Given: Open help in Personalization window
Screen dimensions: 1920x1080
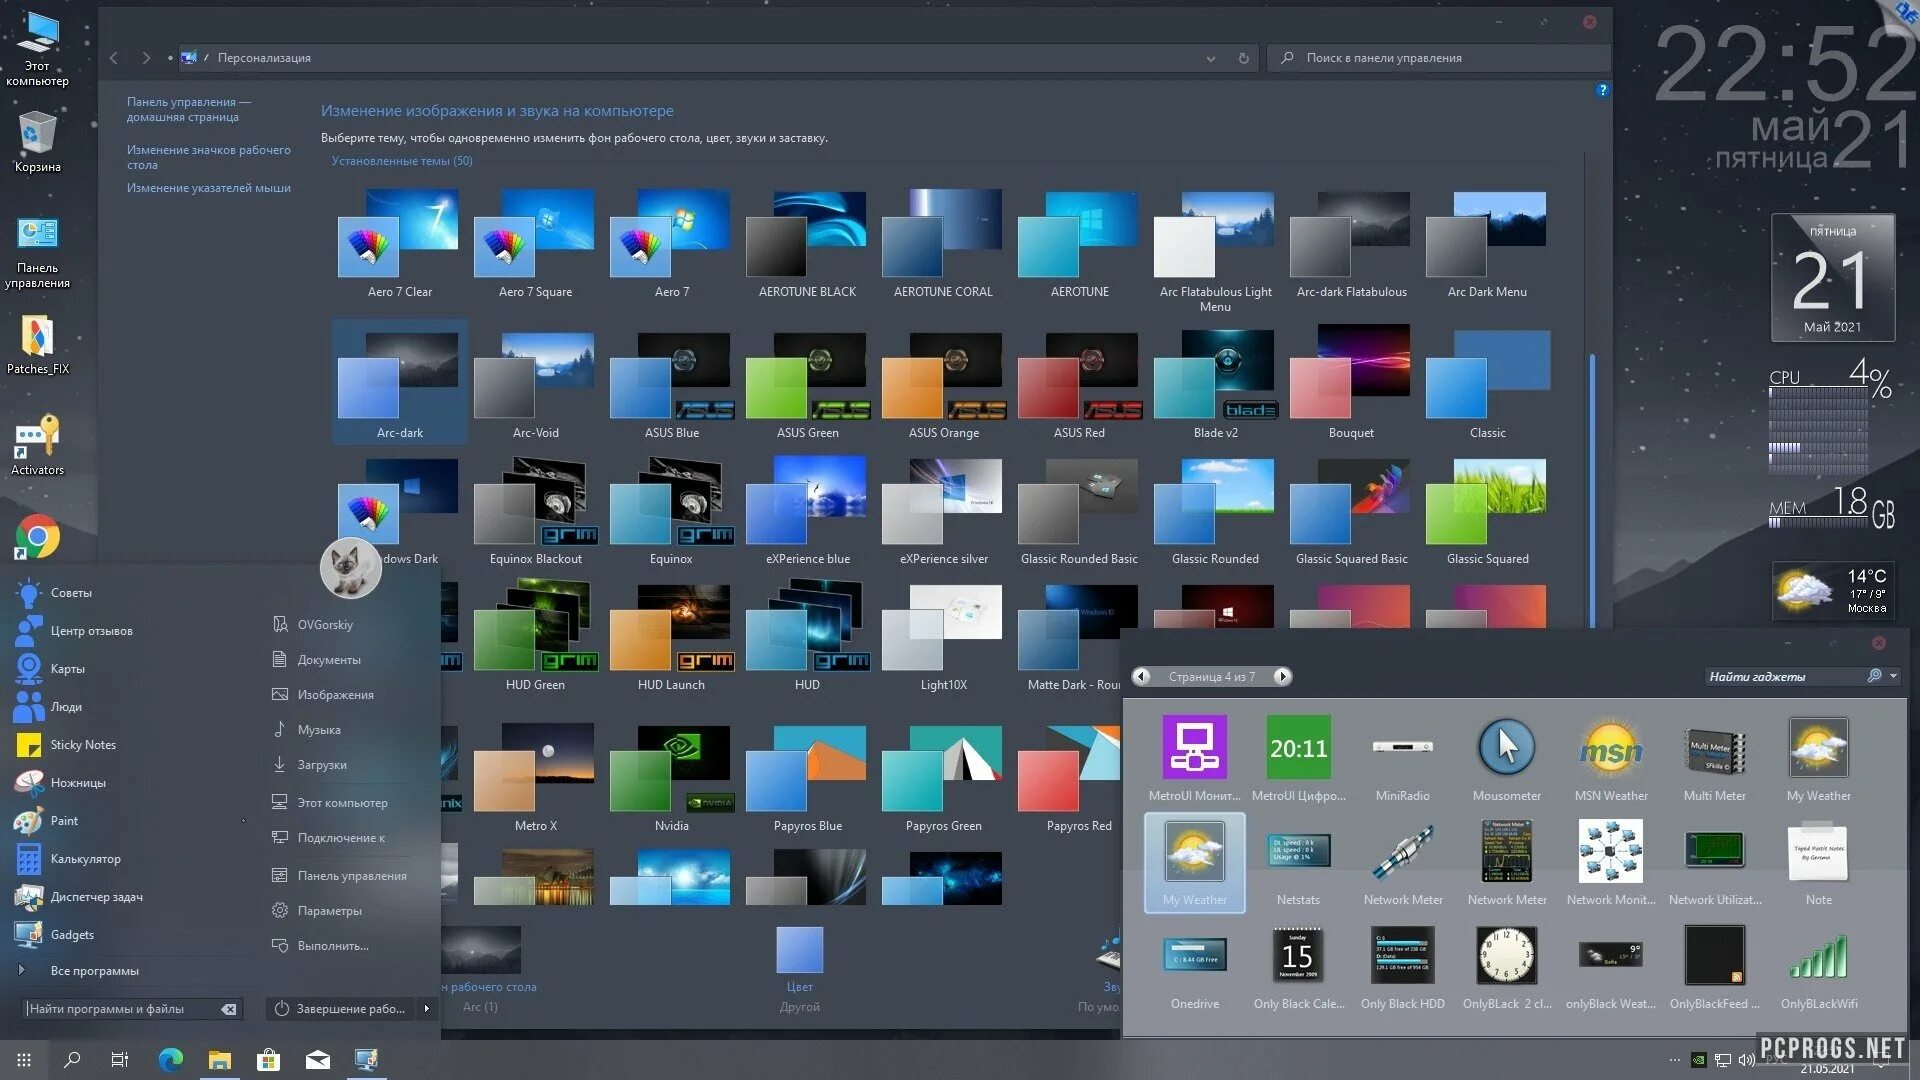Looking at the screenshot, I should tap(1602, 90).
